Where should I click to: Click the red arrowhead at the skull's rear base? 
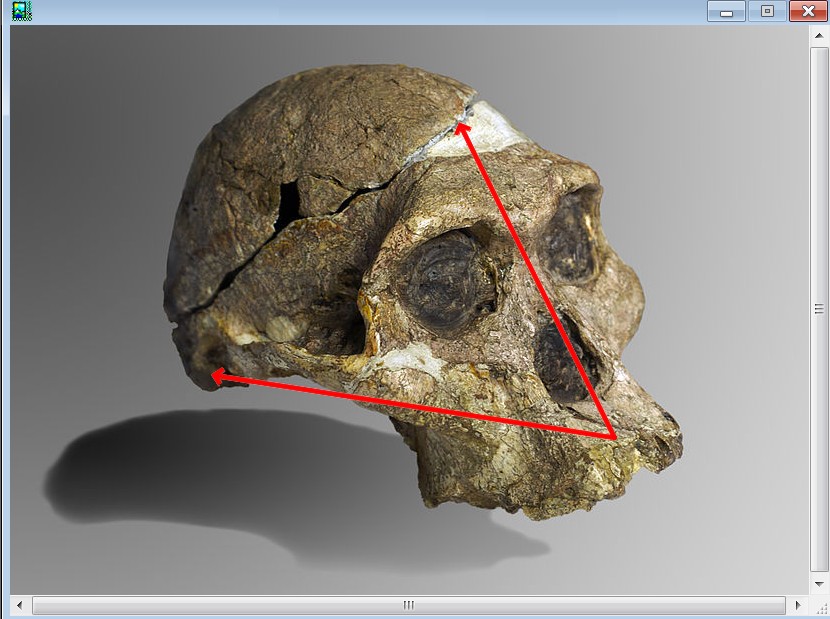[x=217, y=377]
